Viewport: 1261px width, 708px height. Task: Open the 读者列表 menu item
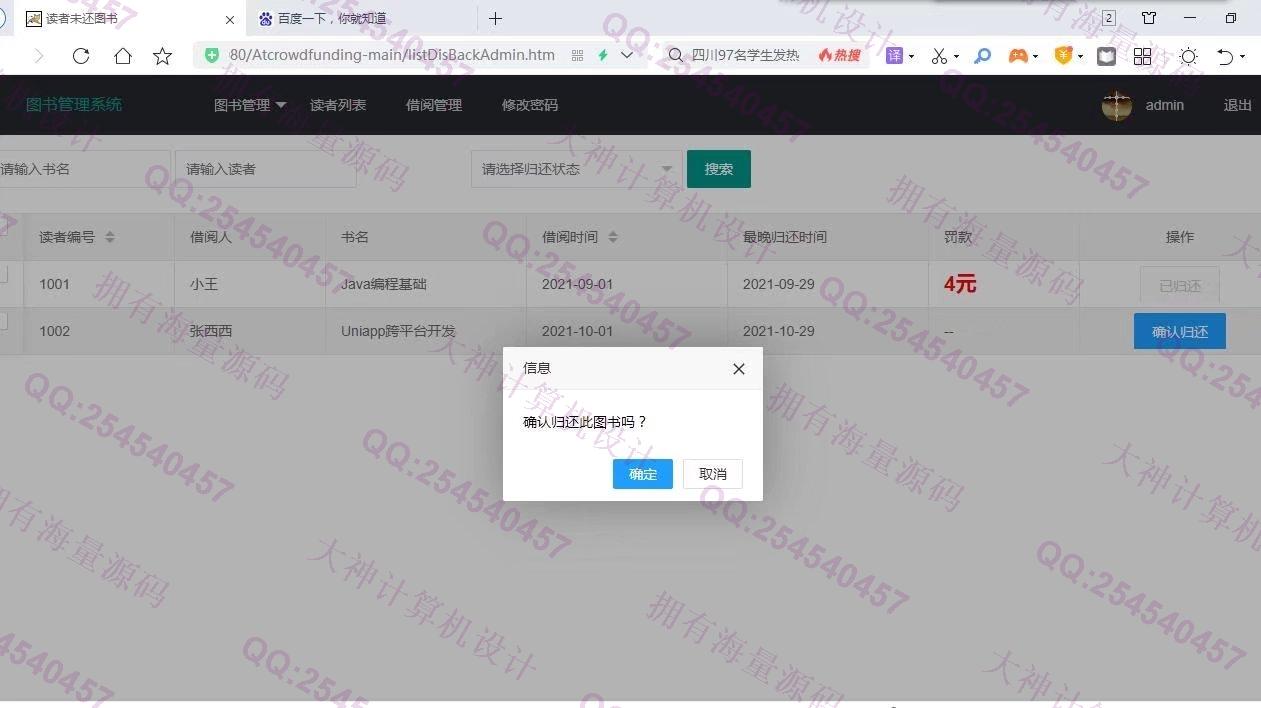(338, 105)
